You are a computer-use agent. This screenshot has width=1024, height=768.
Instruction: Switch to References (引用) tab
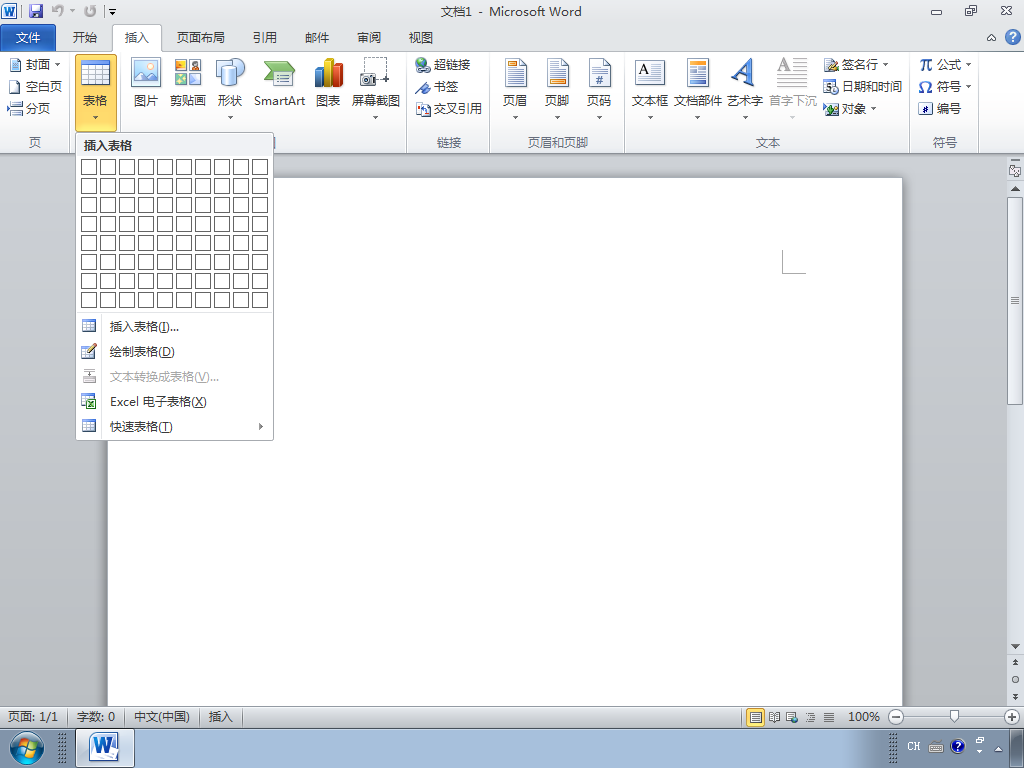click(x=264, y=38)
